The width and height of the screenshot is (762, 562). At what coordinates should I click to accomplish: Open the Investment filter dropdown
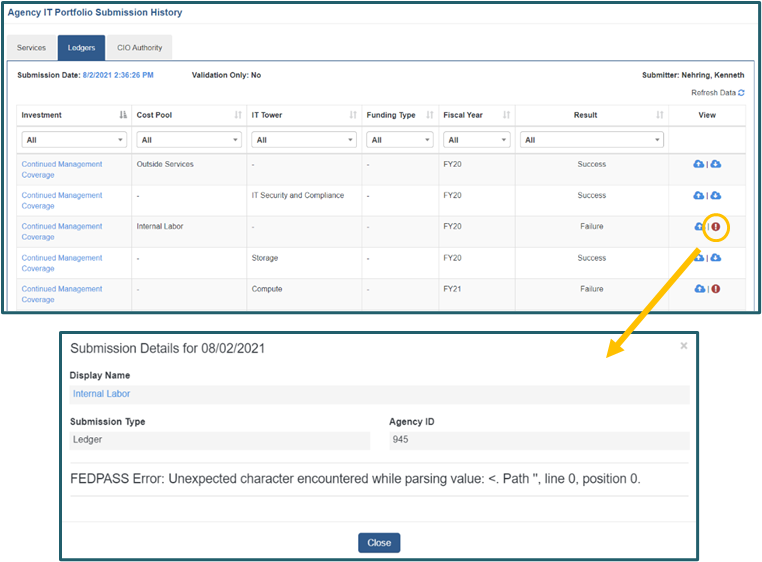click(x=74, y=140)
